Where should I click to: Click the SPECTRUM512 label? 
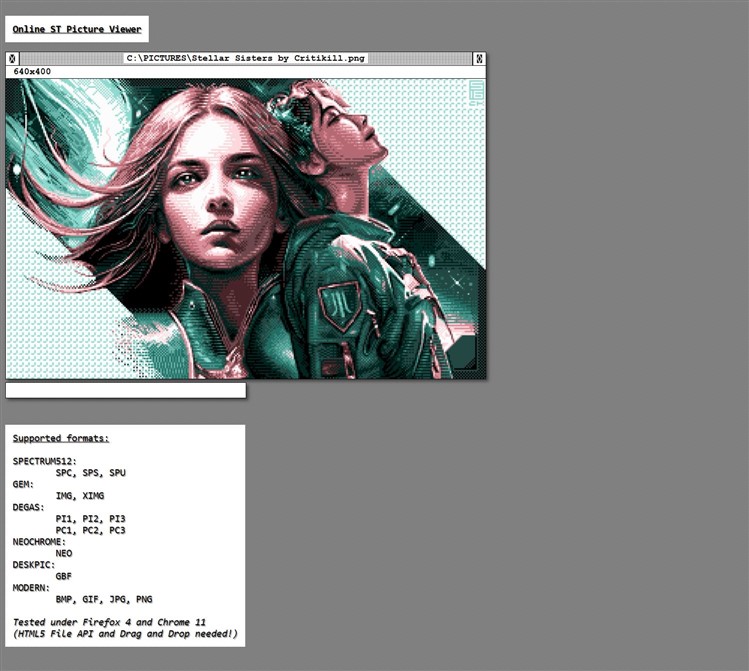[44, 461]
